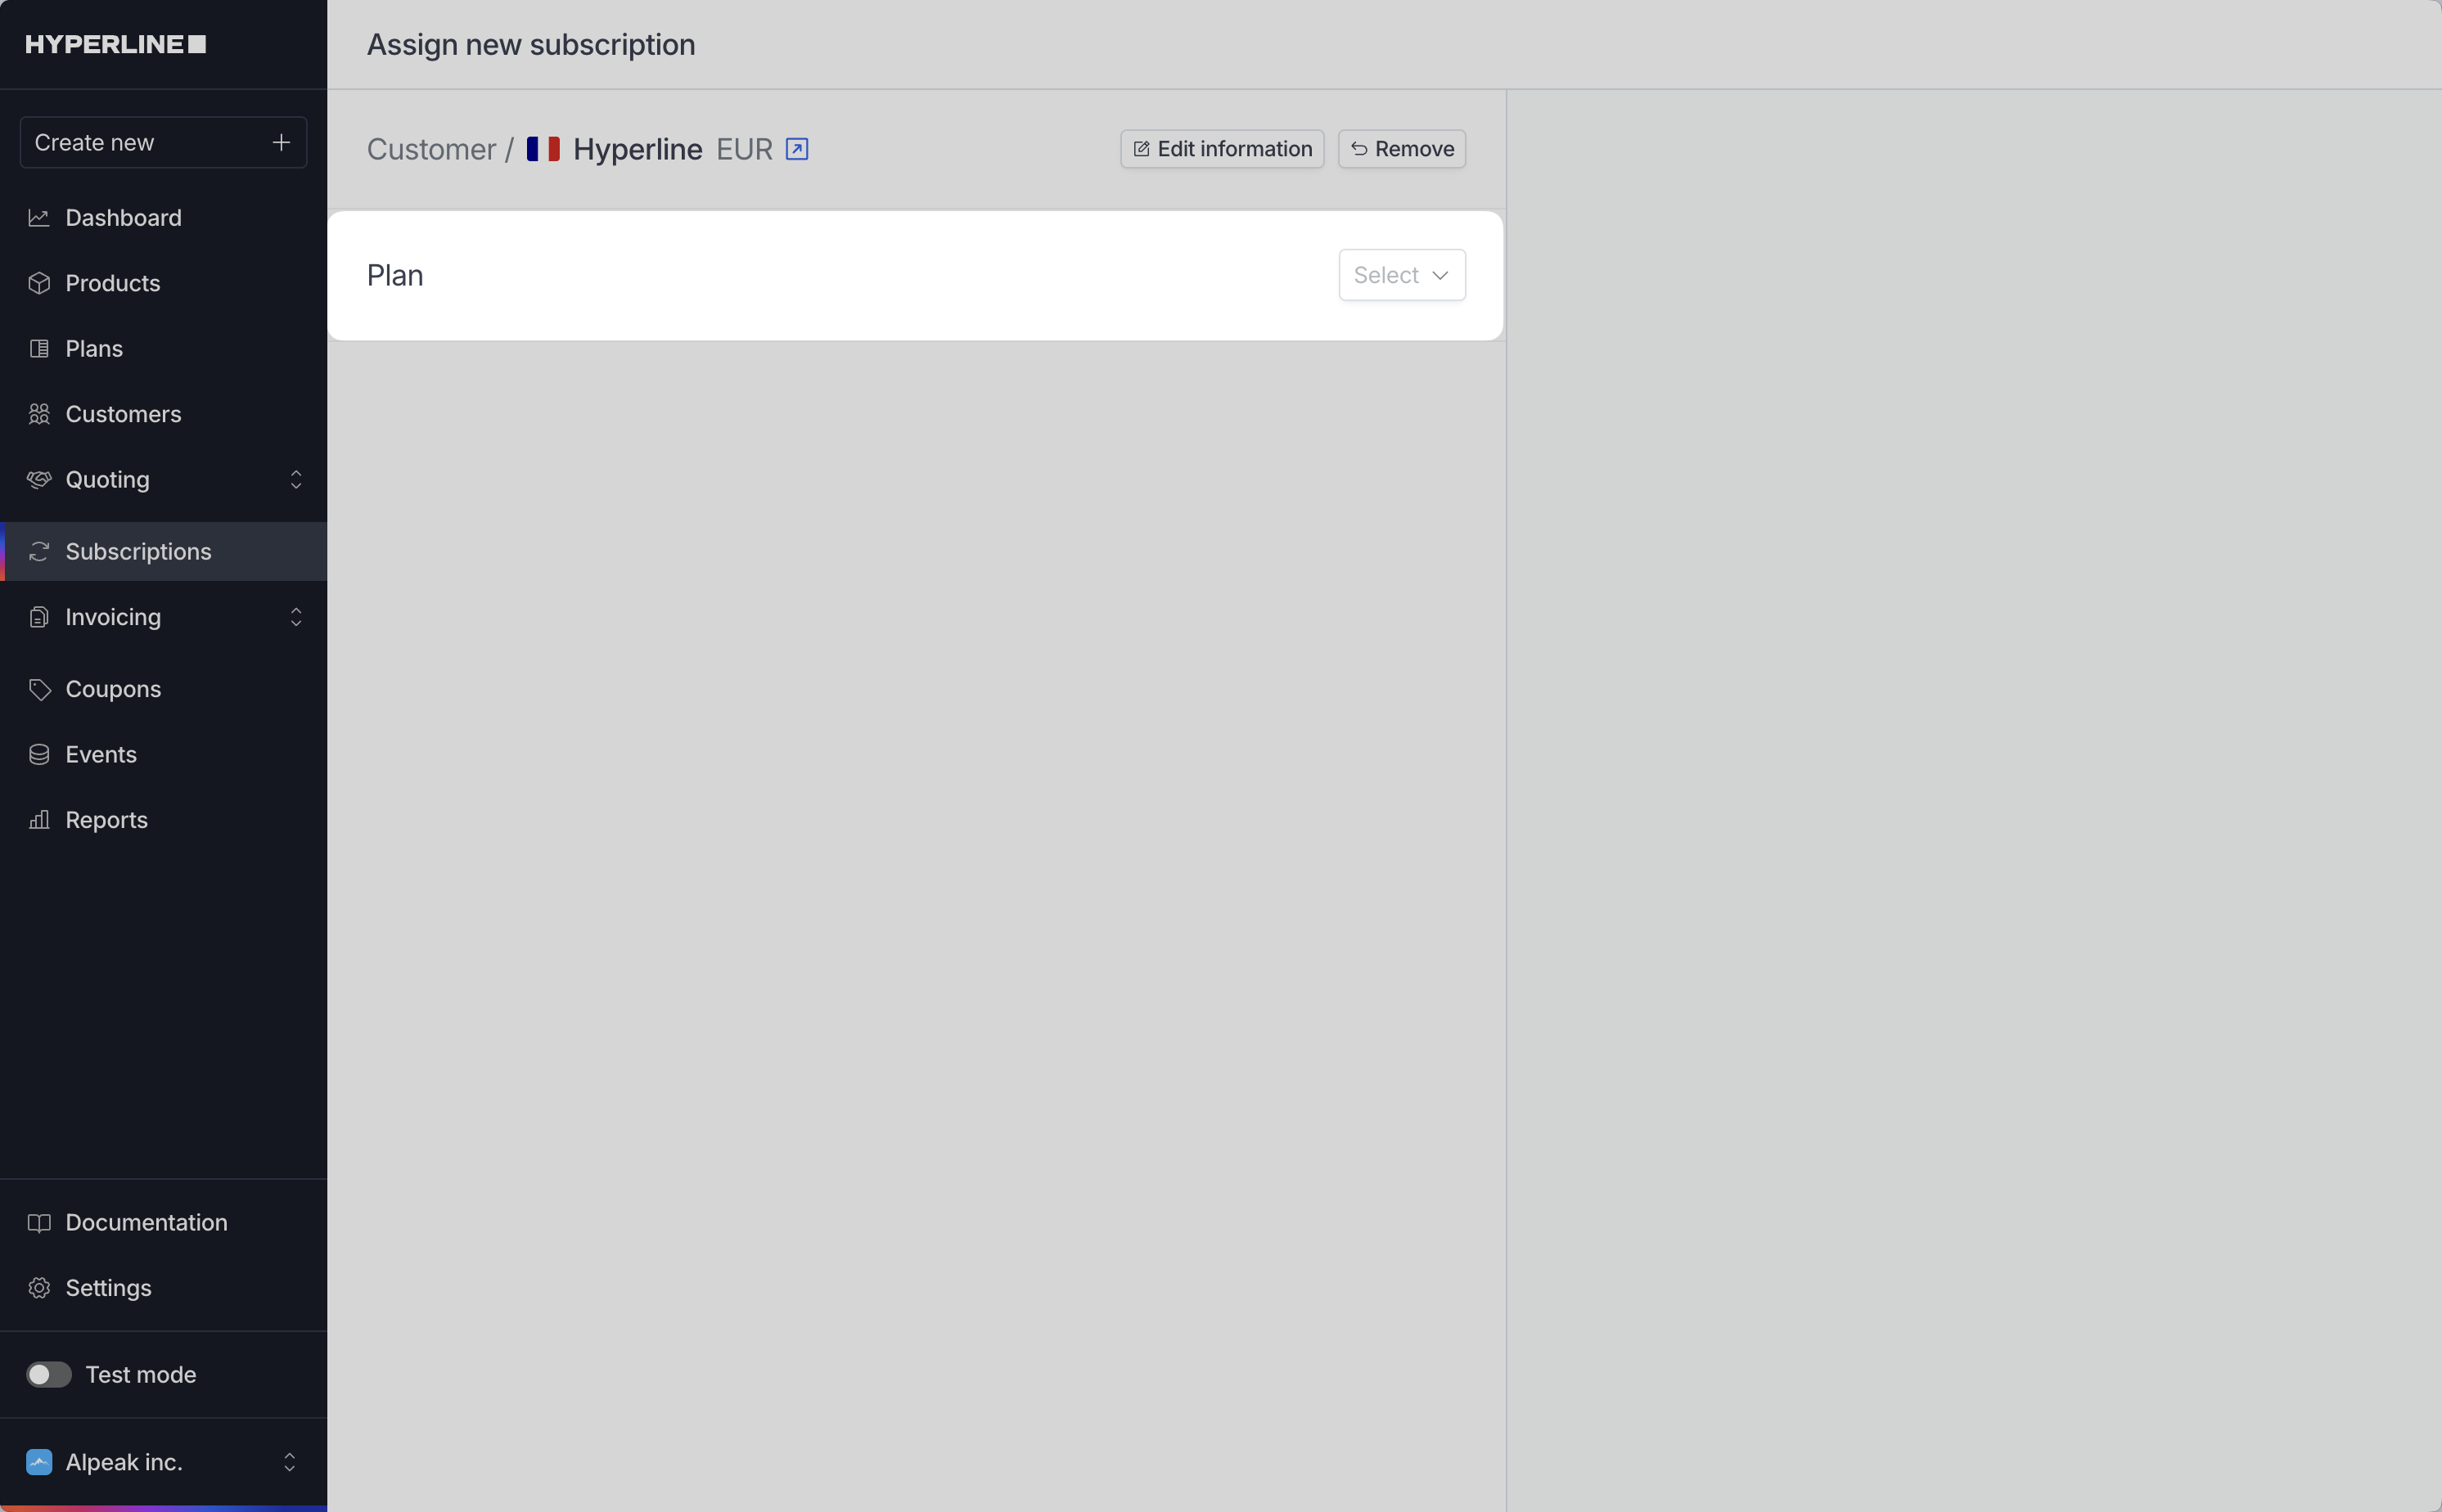Expand the Quoting submenu chevron
The width and height of the screenshot is (2442, 1512).
296,480
